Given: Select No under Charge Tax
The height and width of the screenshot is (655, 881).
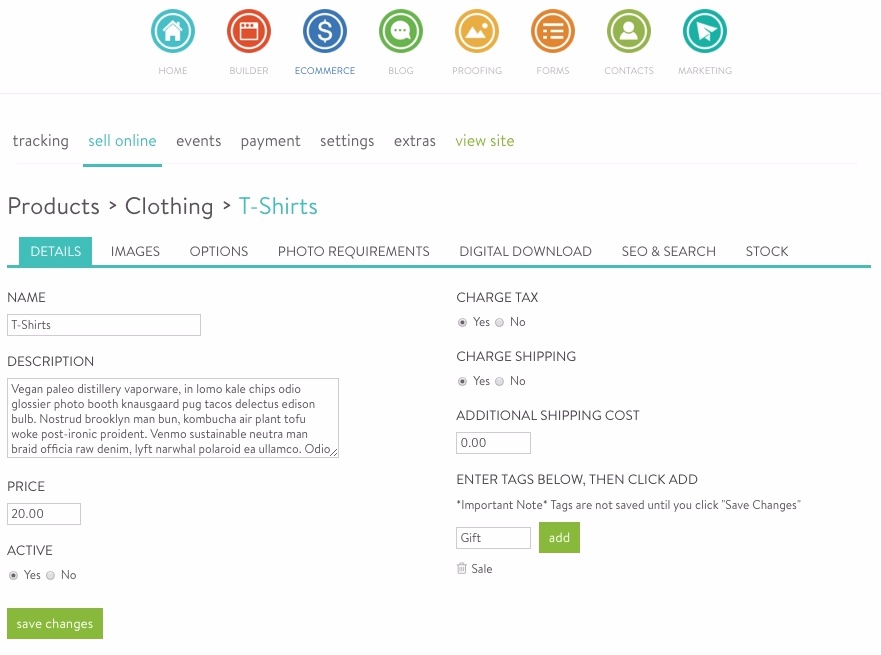Looking at the screenshot, I should (499, 322).
